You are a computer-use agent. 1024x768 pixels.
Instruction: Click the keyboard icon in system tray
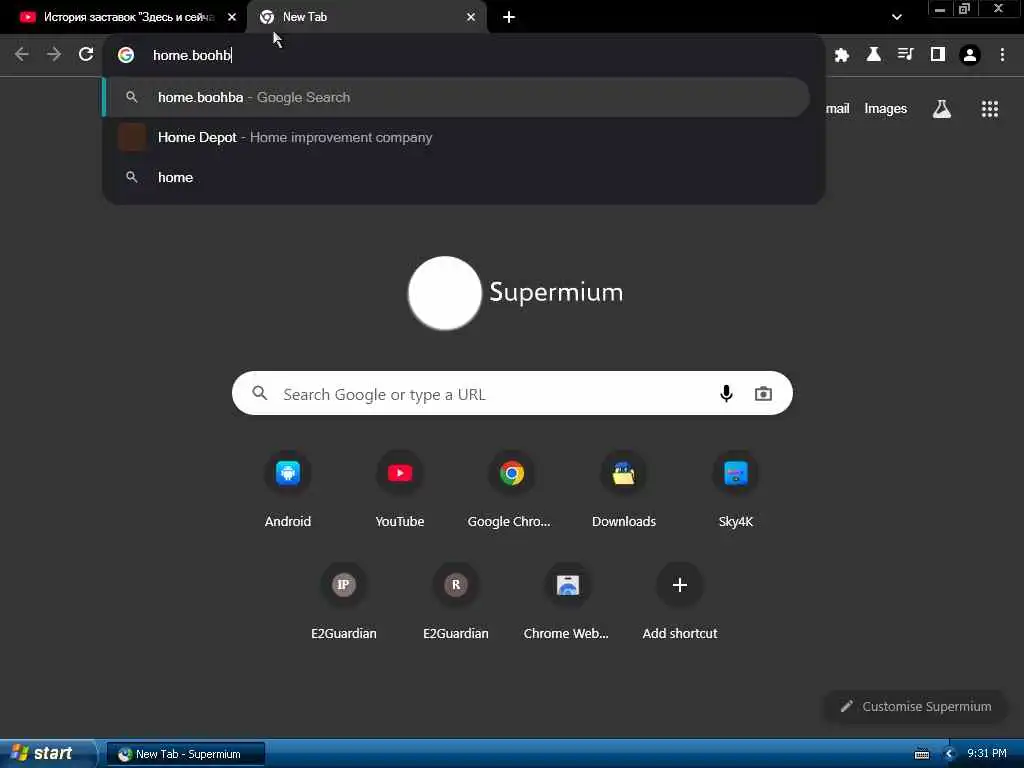pos(921,754)
